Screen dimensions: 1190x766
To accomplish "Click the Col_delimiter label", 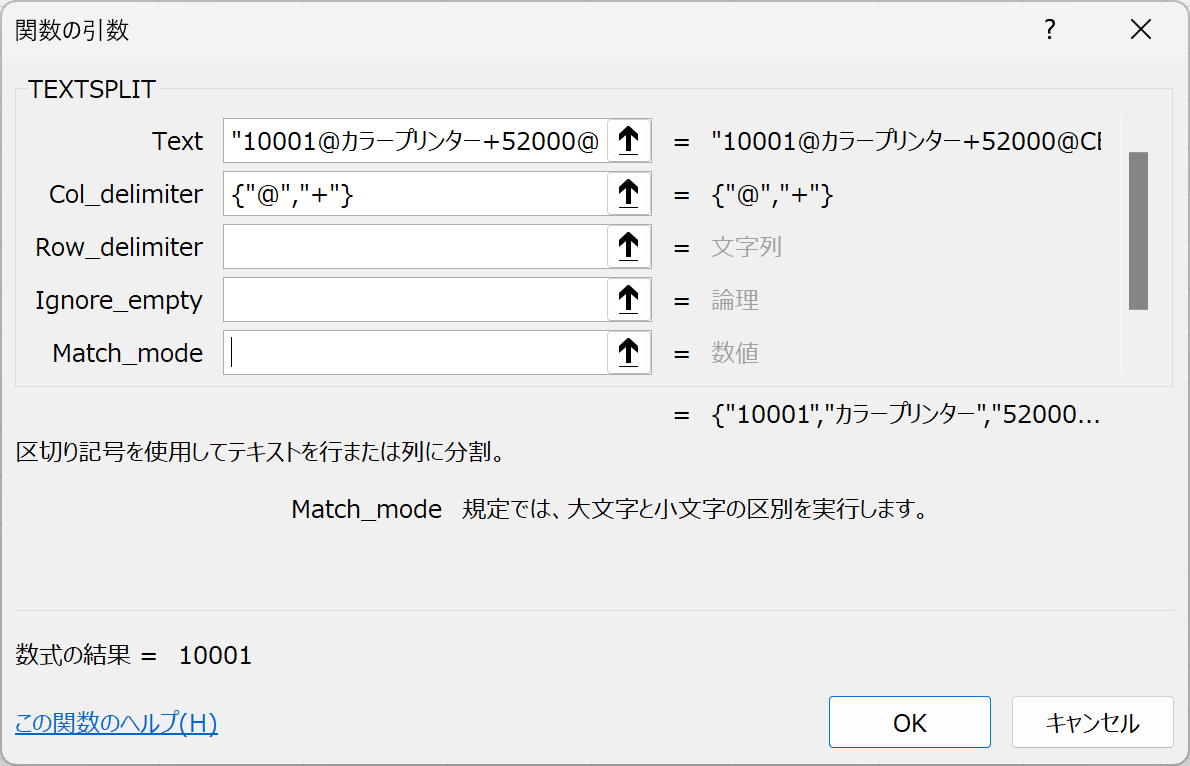I will point(126,194).
